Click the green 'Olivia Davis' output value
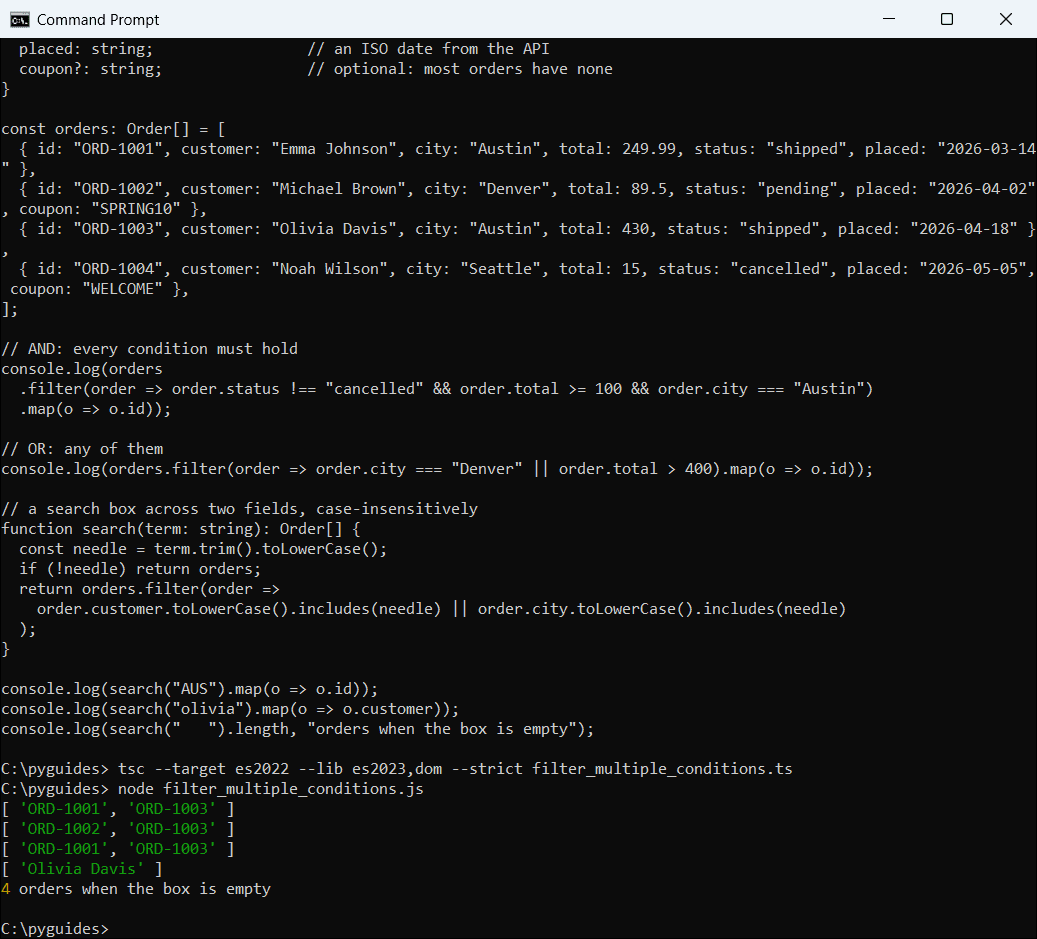 (81, 869)
